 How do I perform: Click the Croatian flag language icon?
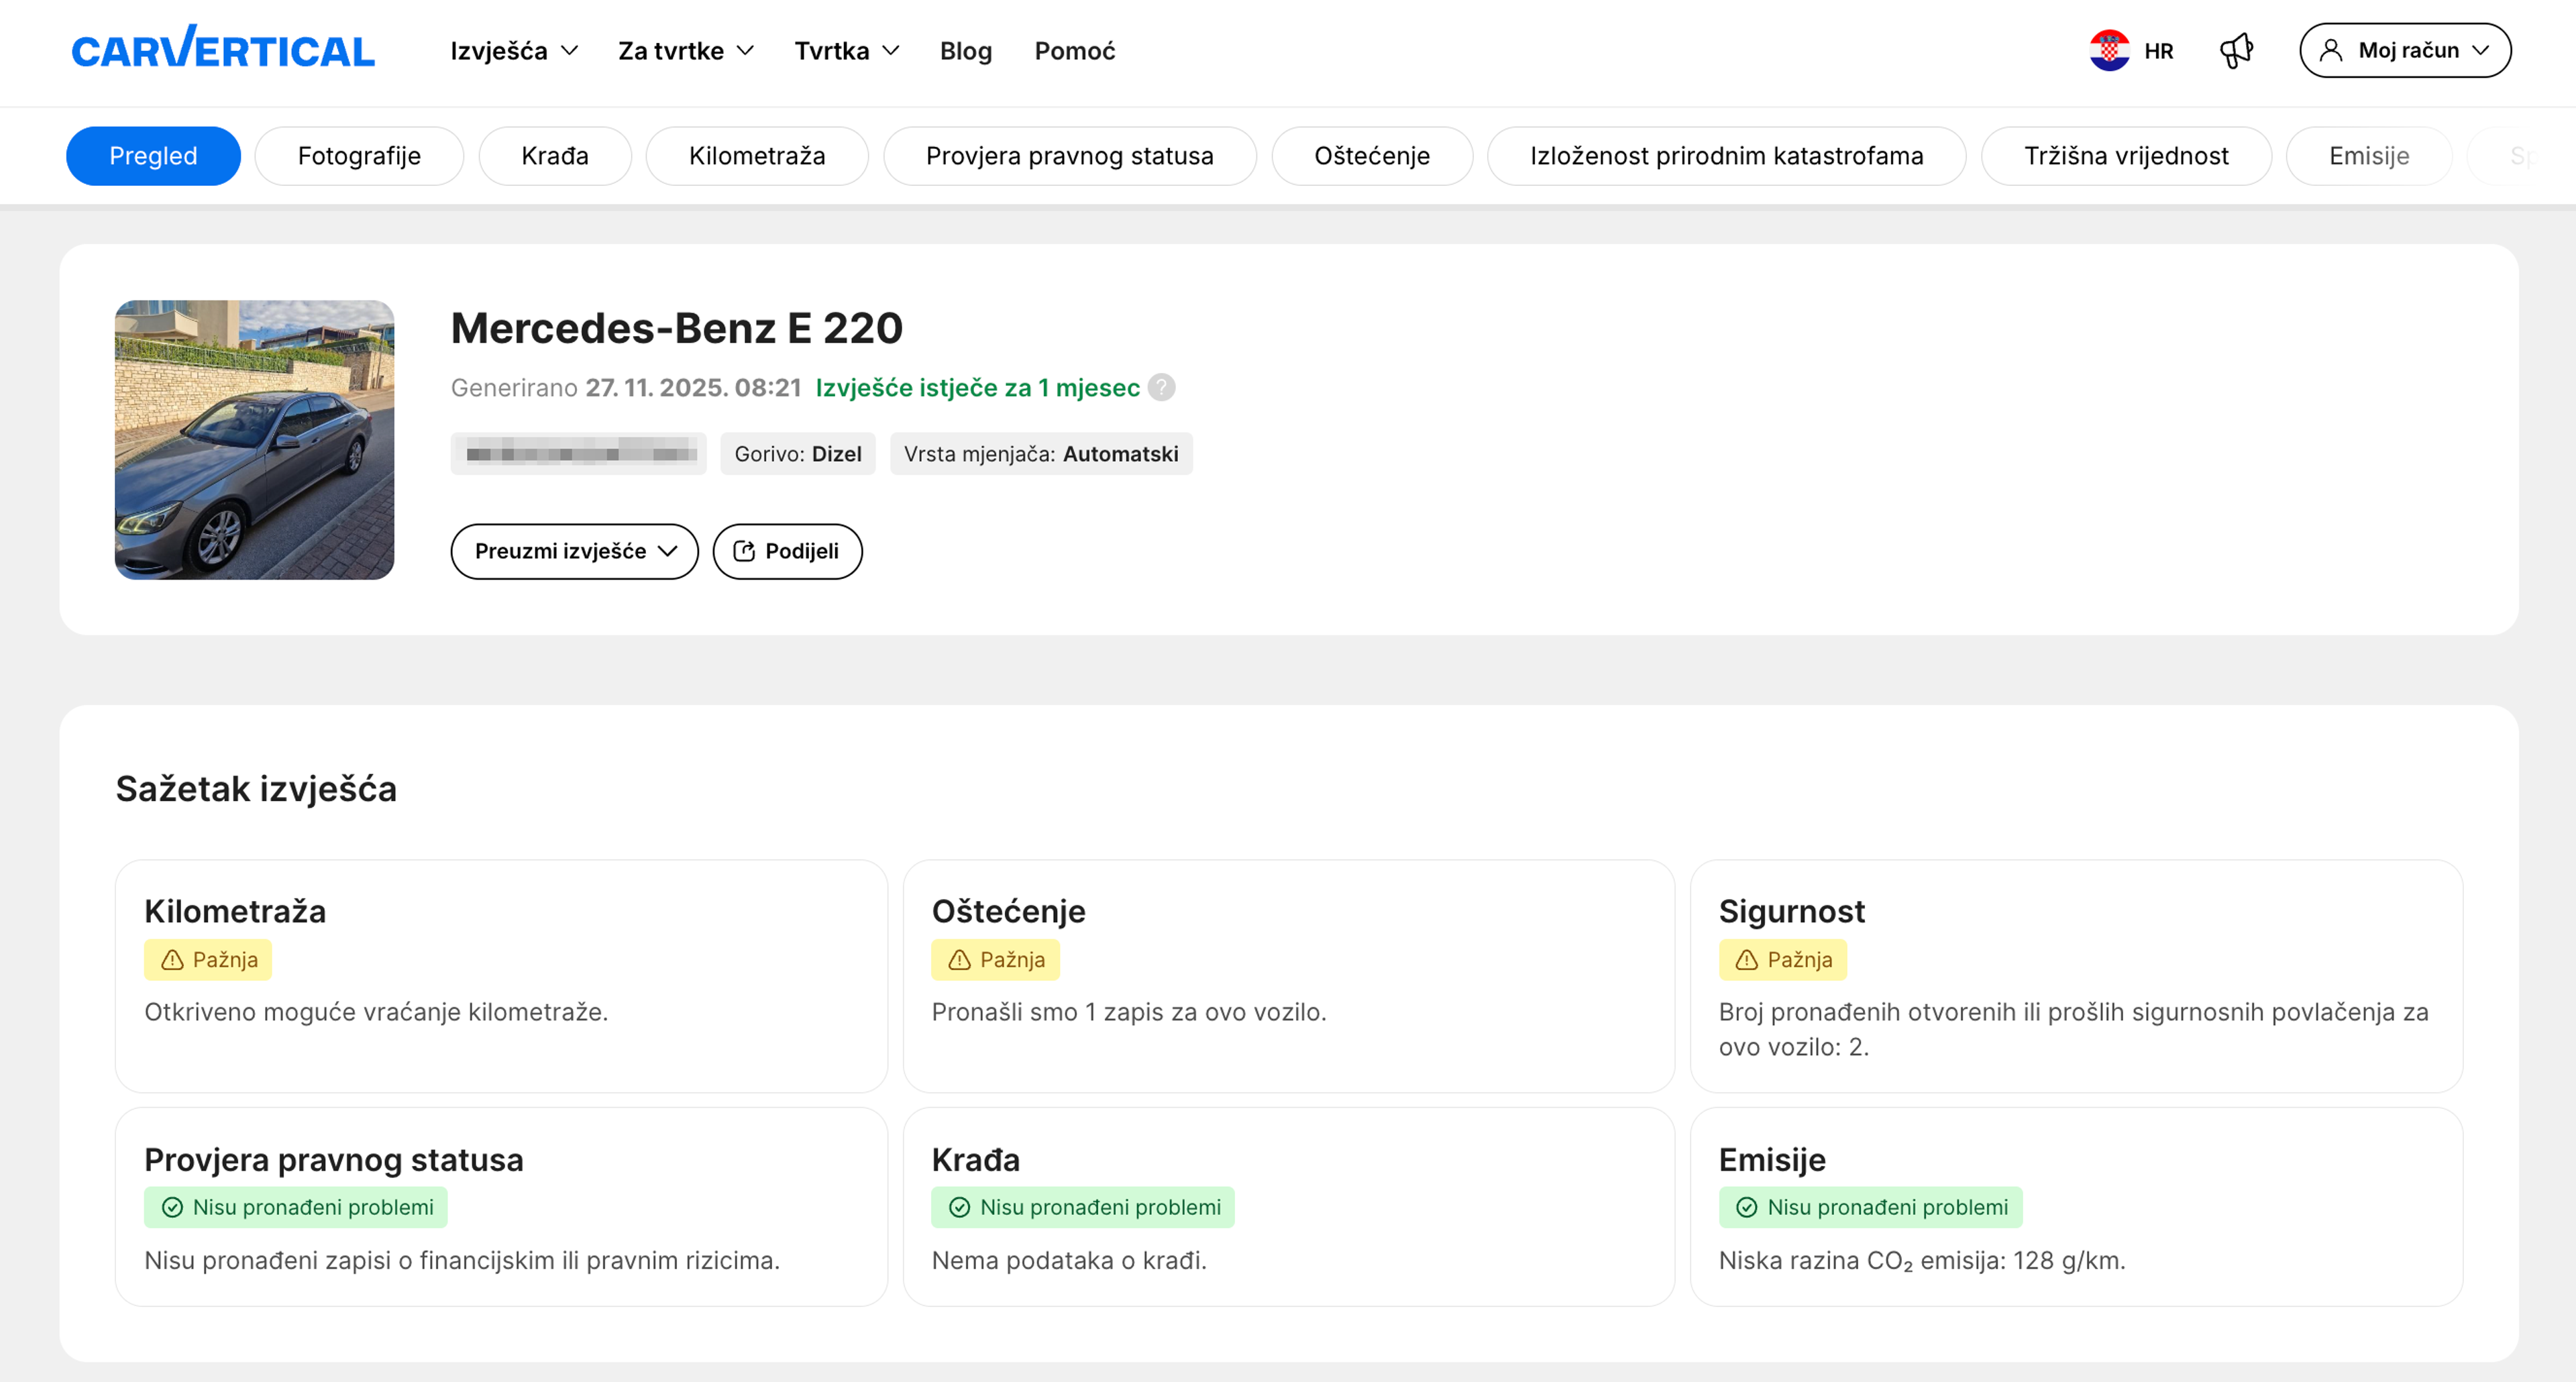click(x=2109, y=50)
